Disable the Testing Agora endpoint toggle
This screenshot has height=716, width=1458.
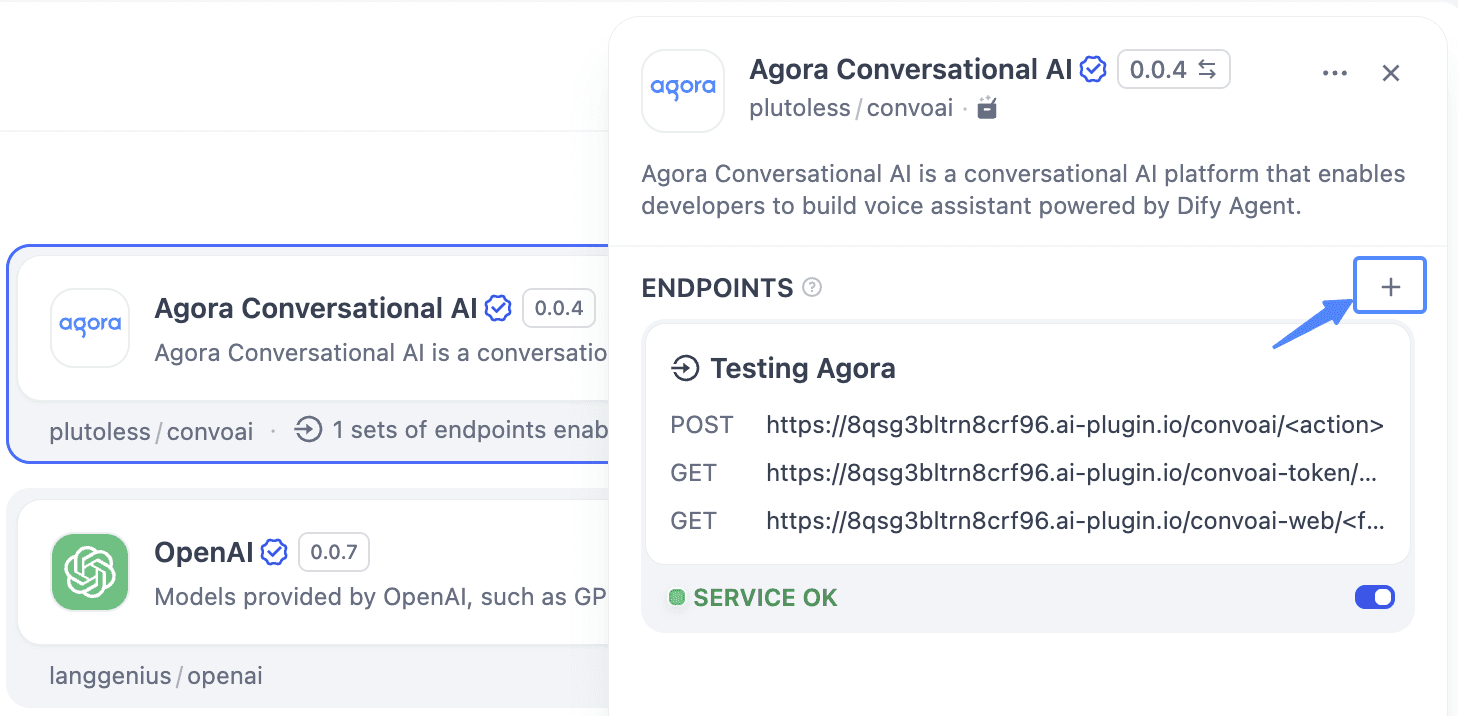point(1374,598)
